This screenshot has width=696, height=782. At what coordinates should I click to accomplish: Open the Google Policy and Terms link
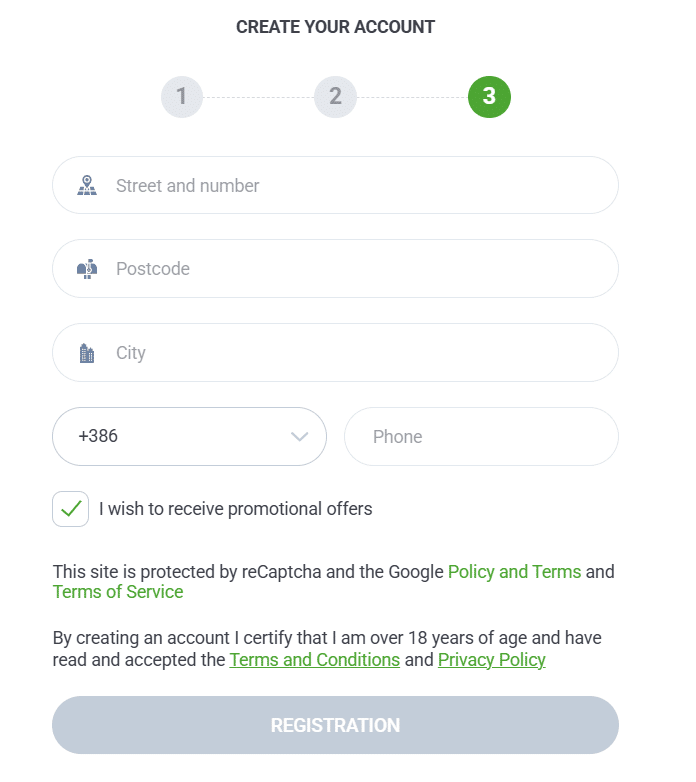tap(515, 572)
